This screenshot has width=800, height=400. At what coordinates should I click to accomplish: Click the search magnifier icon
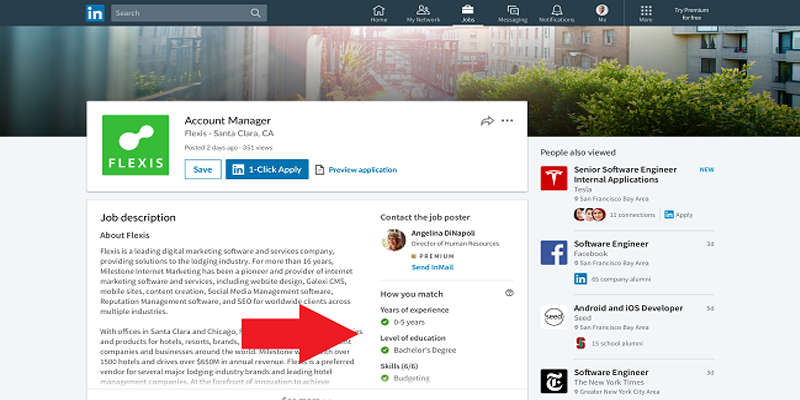pos(256,13)
